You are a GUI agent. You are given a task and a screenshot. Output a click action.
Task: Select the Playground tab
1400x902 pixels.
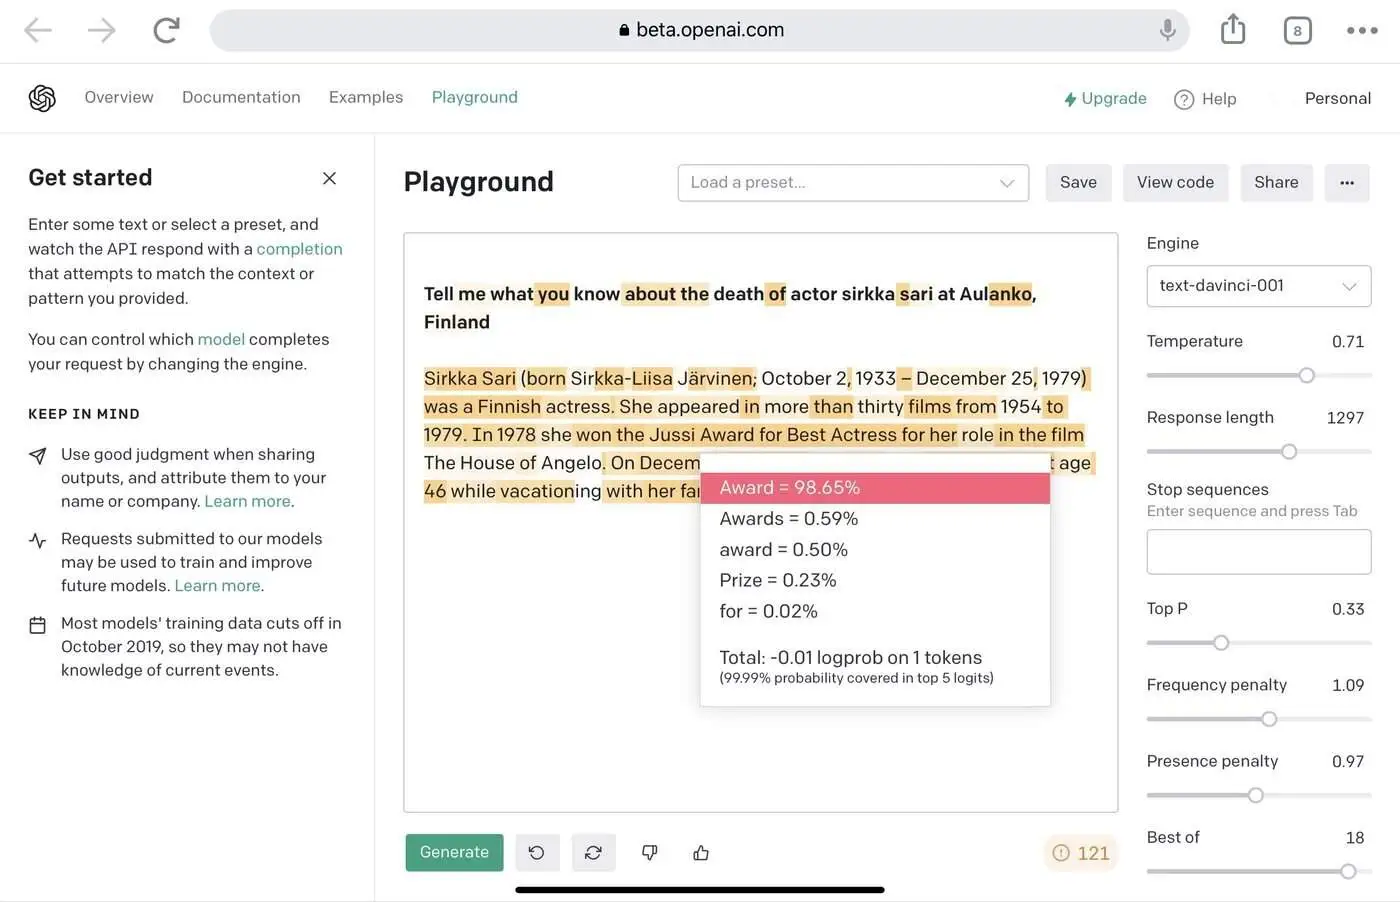(475, 97)
